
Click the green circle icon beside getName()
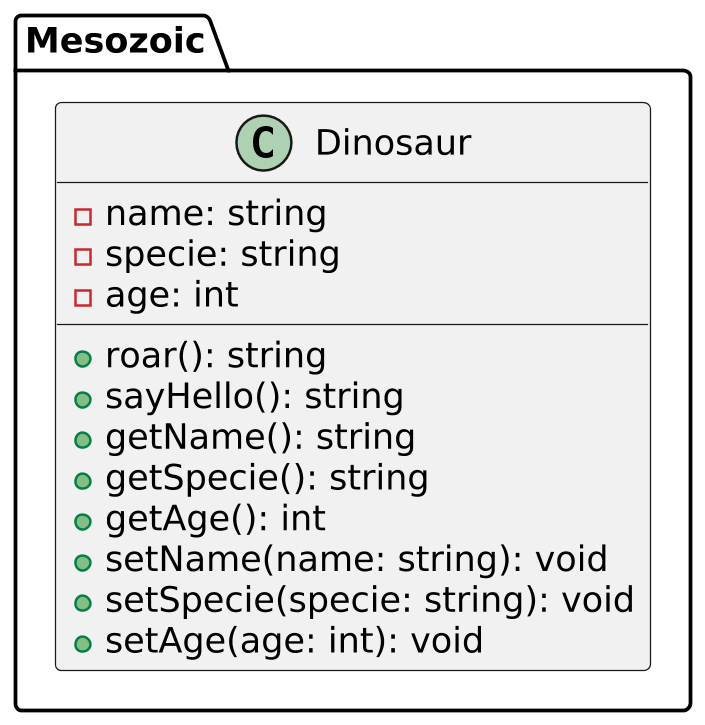pyautogui.click(x=83, y=440)
